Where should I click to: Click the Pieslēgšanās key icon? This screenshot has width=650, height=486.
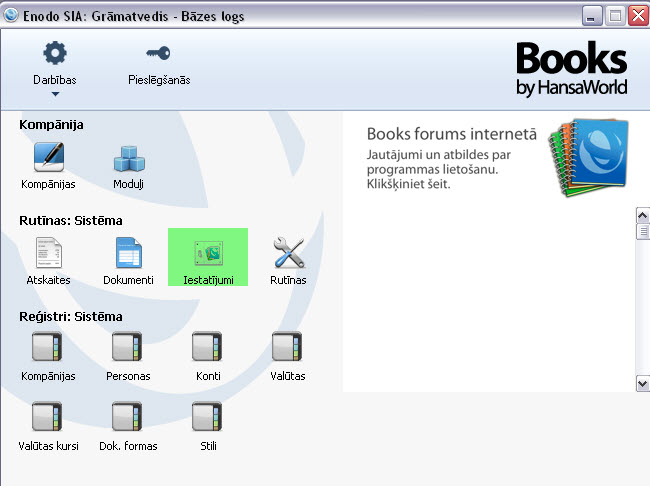click(158, 53)
